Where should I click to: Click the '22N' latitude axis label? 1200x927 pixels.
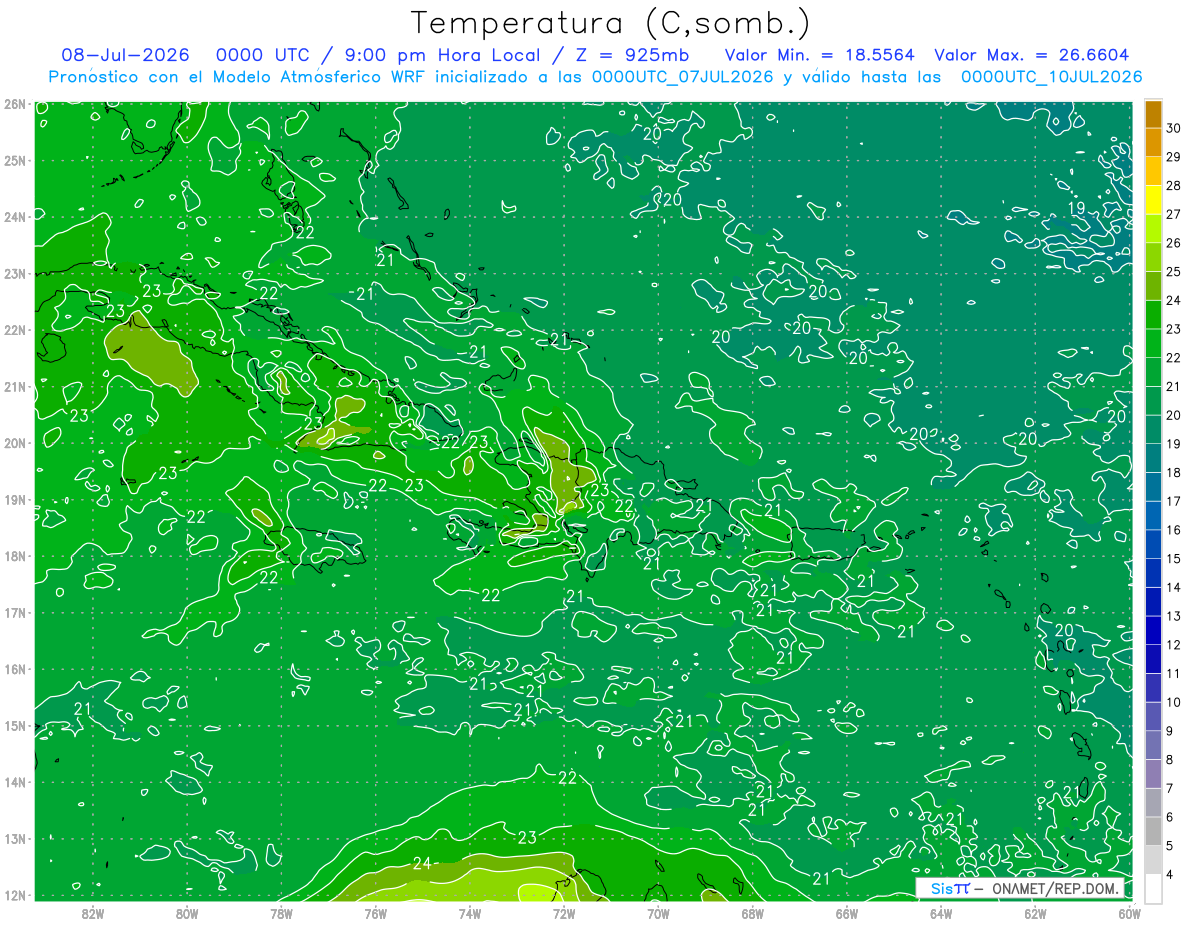pyautogui.click(x=14, y=330)
